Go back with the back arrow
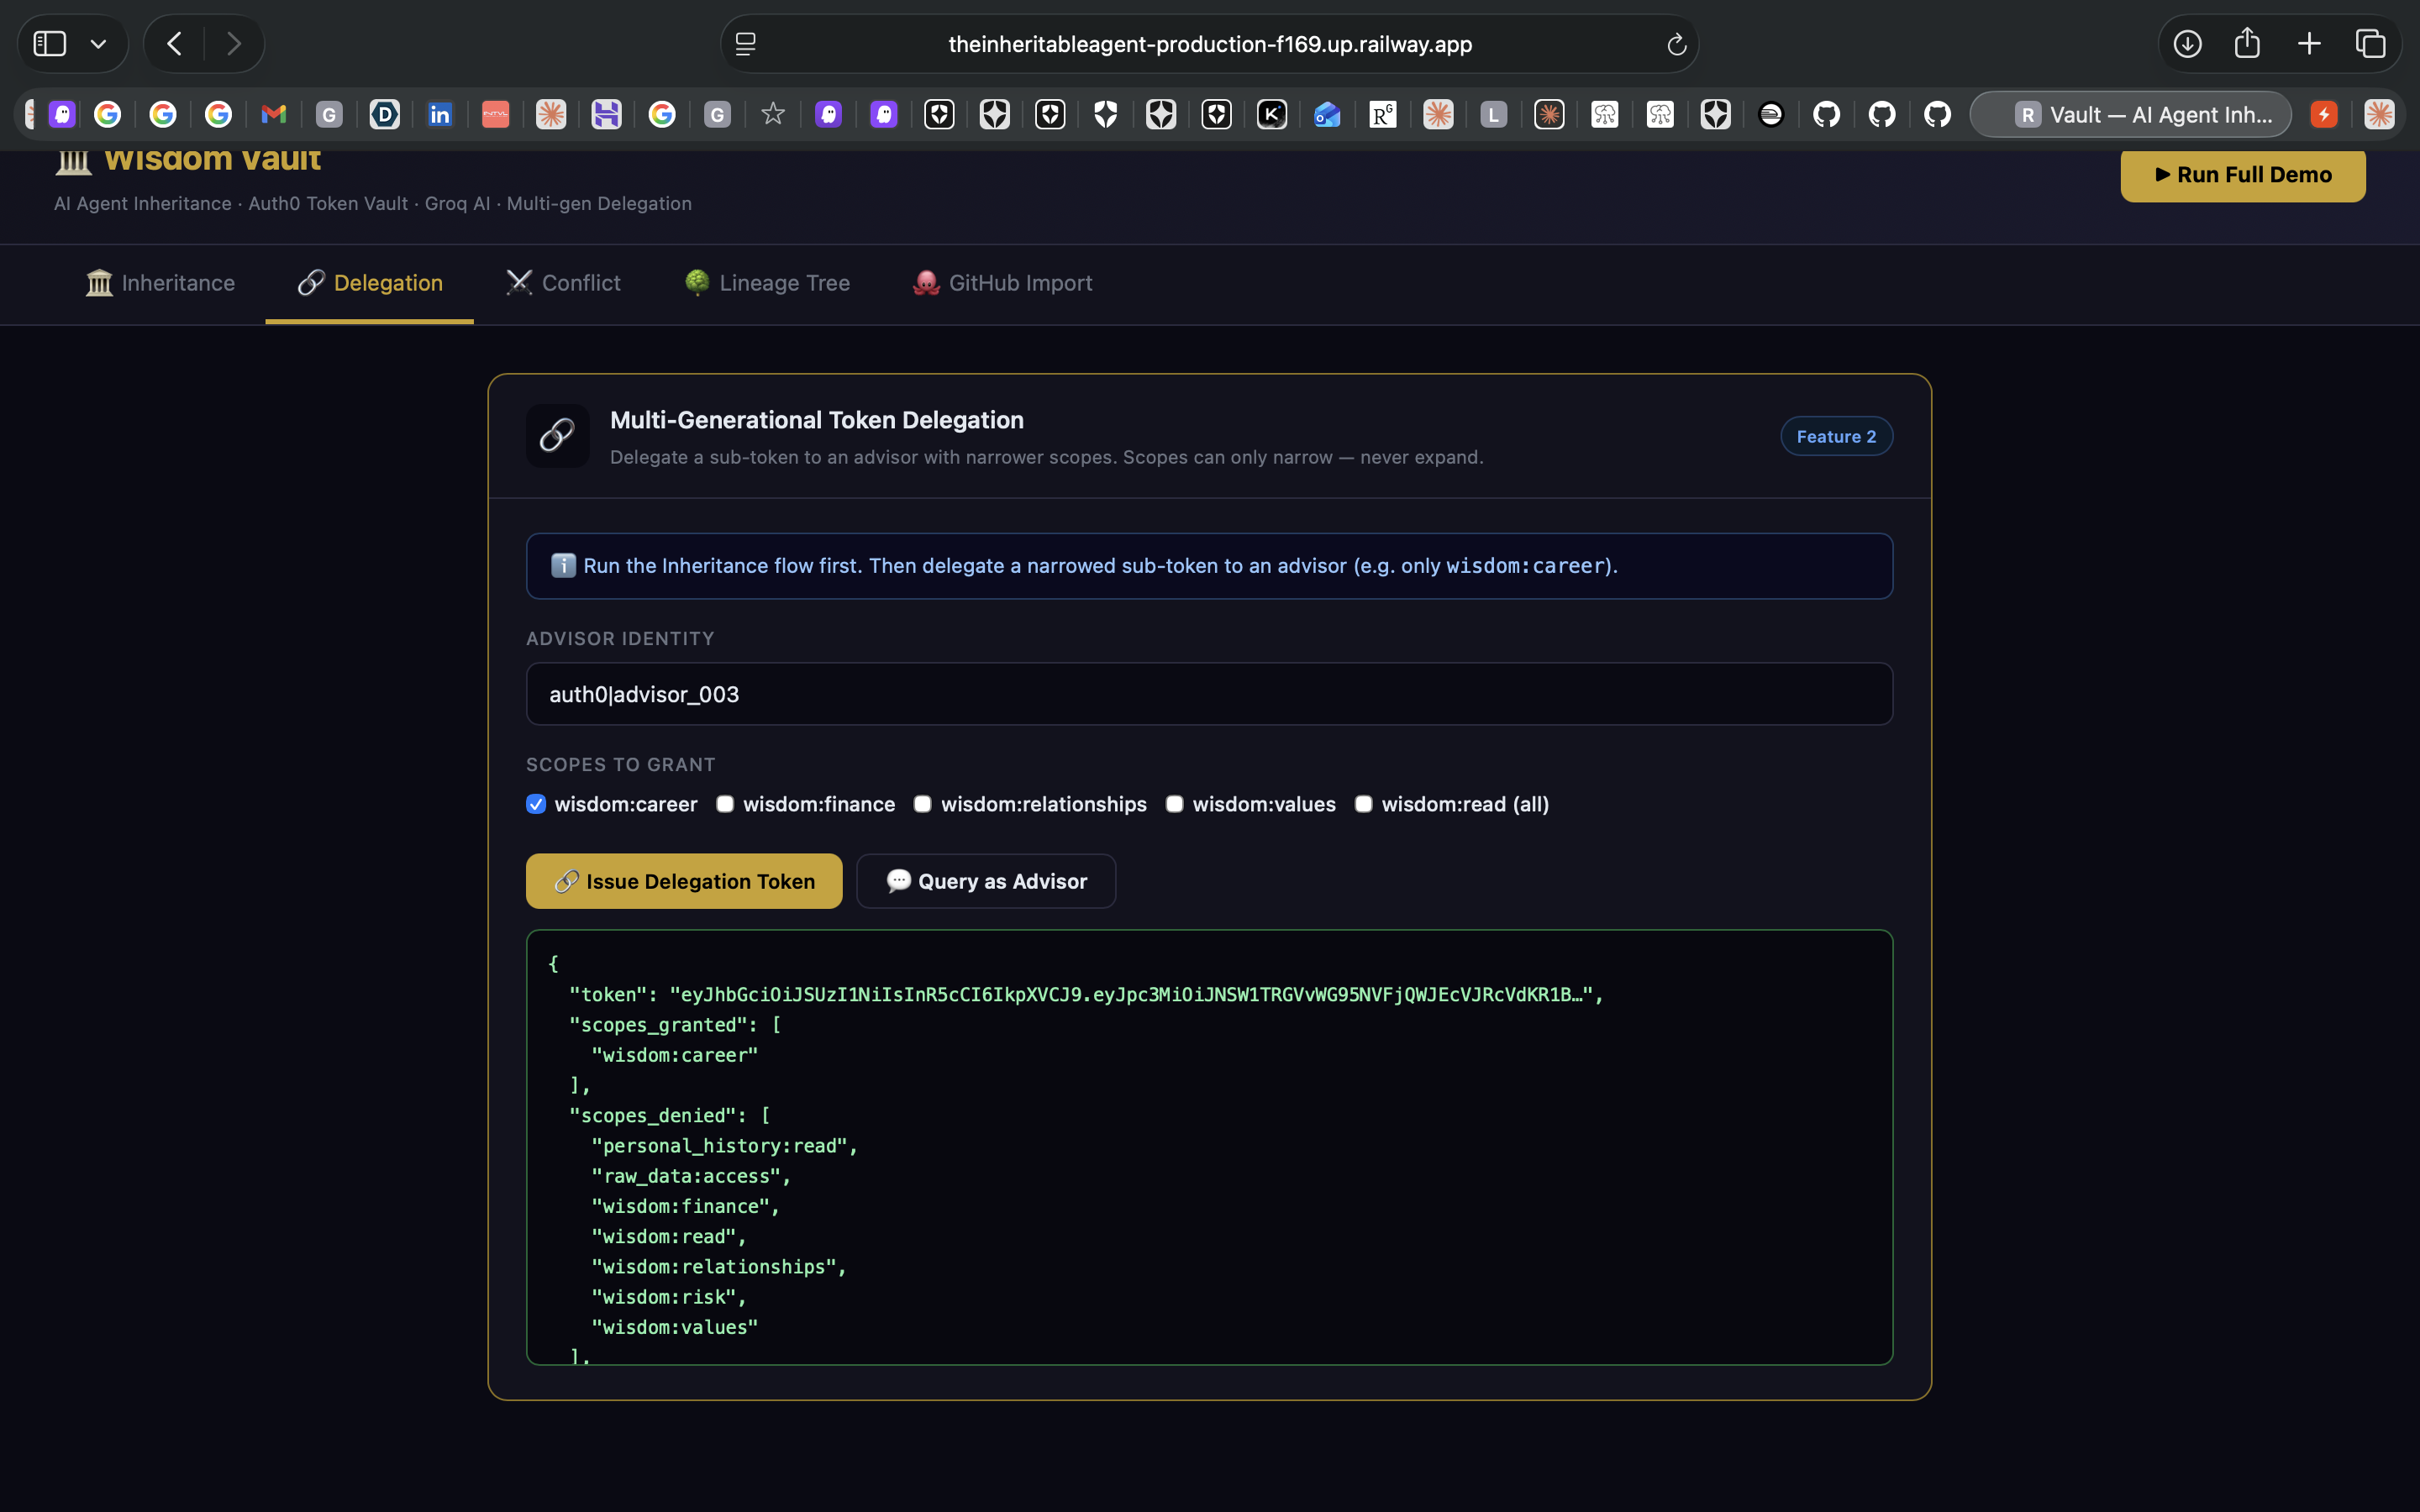The width and height of the screenshot is (2420, 1512). pos(175,44)
